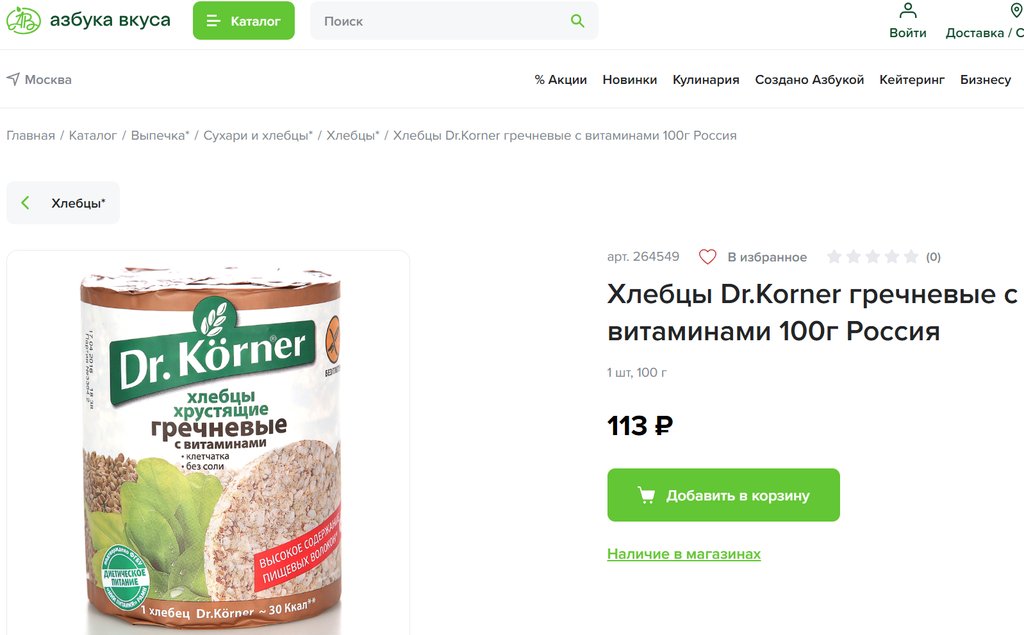The image size is (1024, 635).
Task: Open the Кулинария menu item
Action: (705, 80)
